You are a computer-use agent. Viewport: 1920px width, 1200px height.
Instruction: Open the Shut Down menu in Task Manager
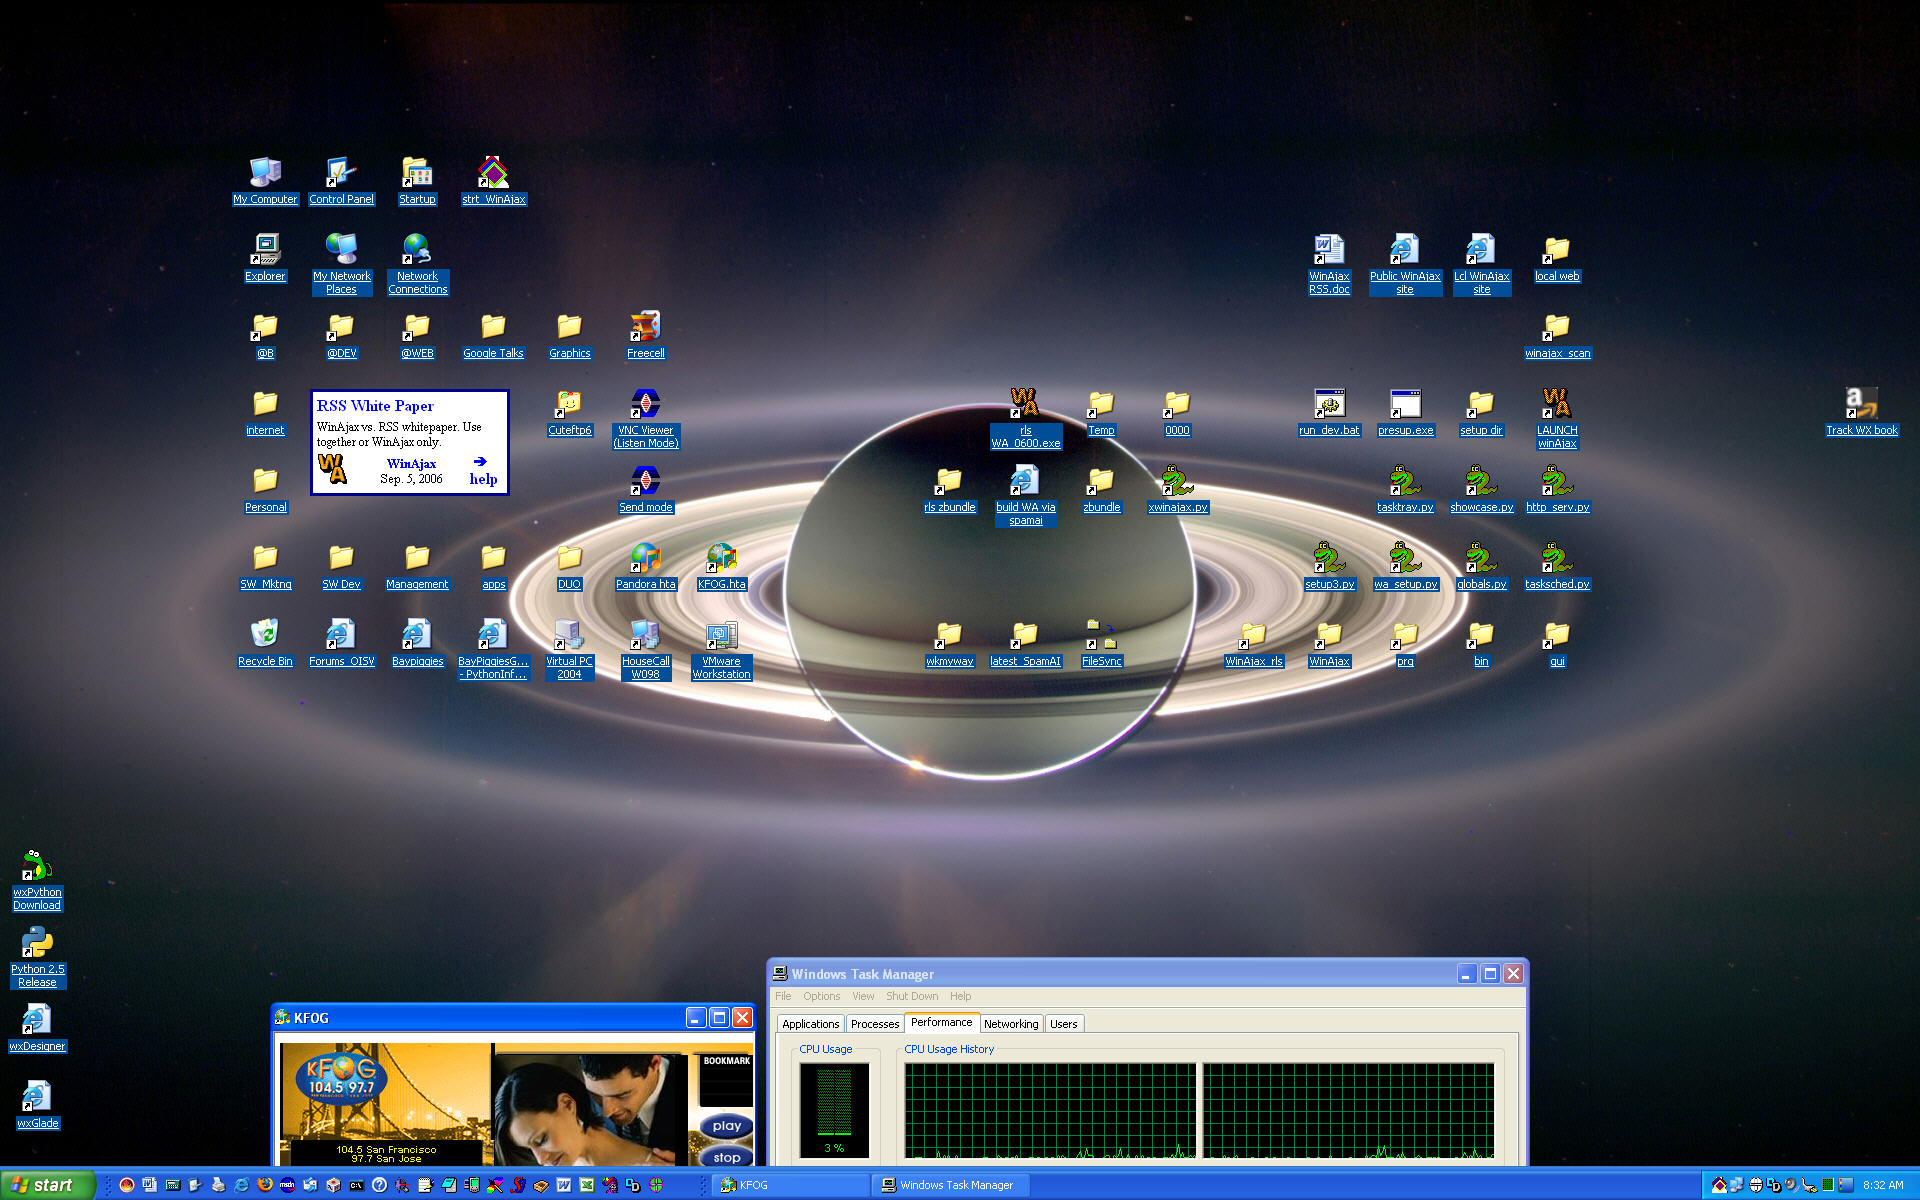(911, 996)
